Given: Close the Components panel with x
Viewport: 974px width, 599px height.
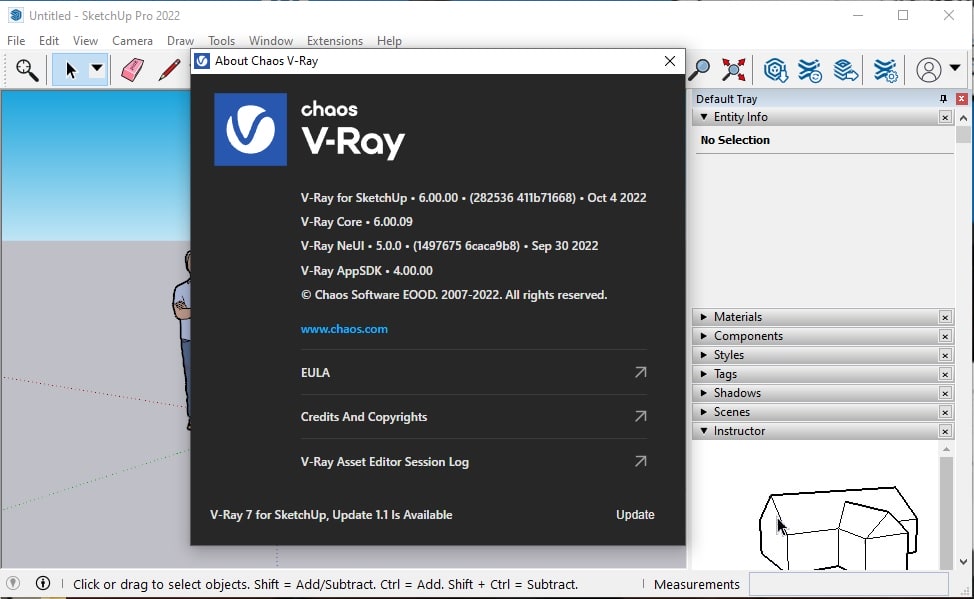Looking at the screenshot, I should point(945,336).
